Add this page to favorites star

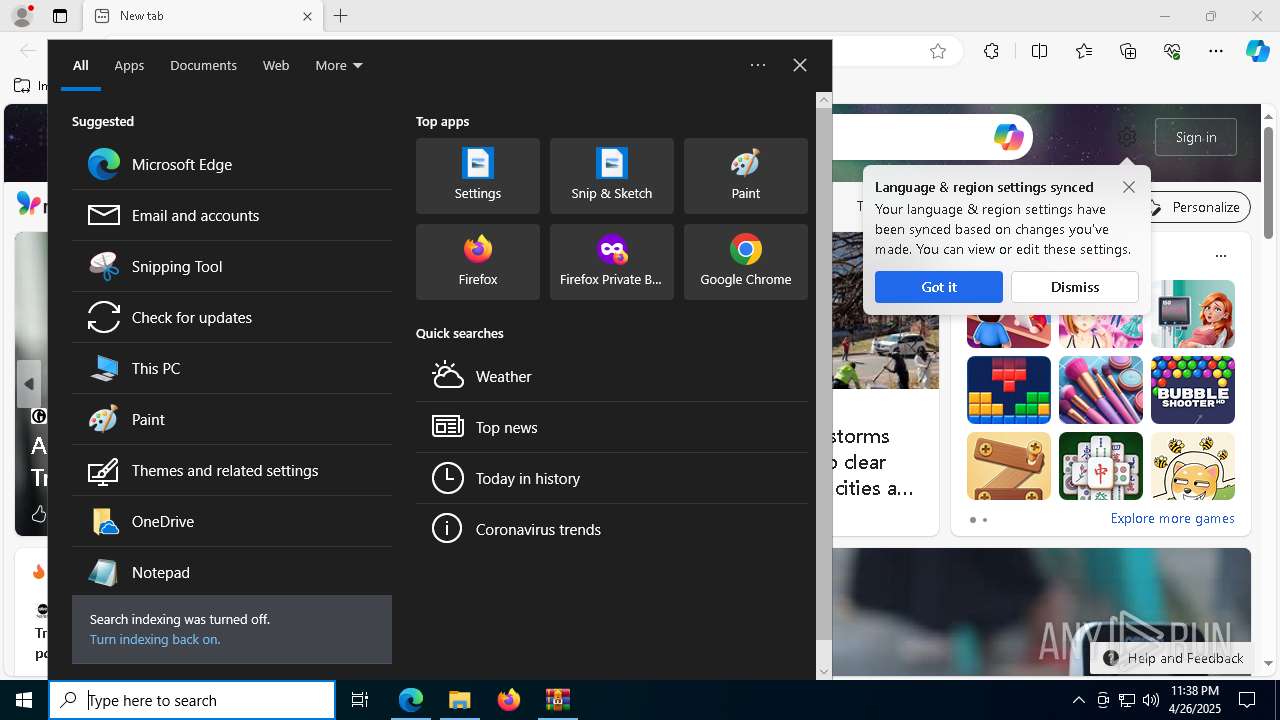pos(938,51)
